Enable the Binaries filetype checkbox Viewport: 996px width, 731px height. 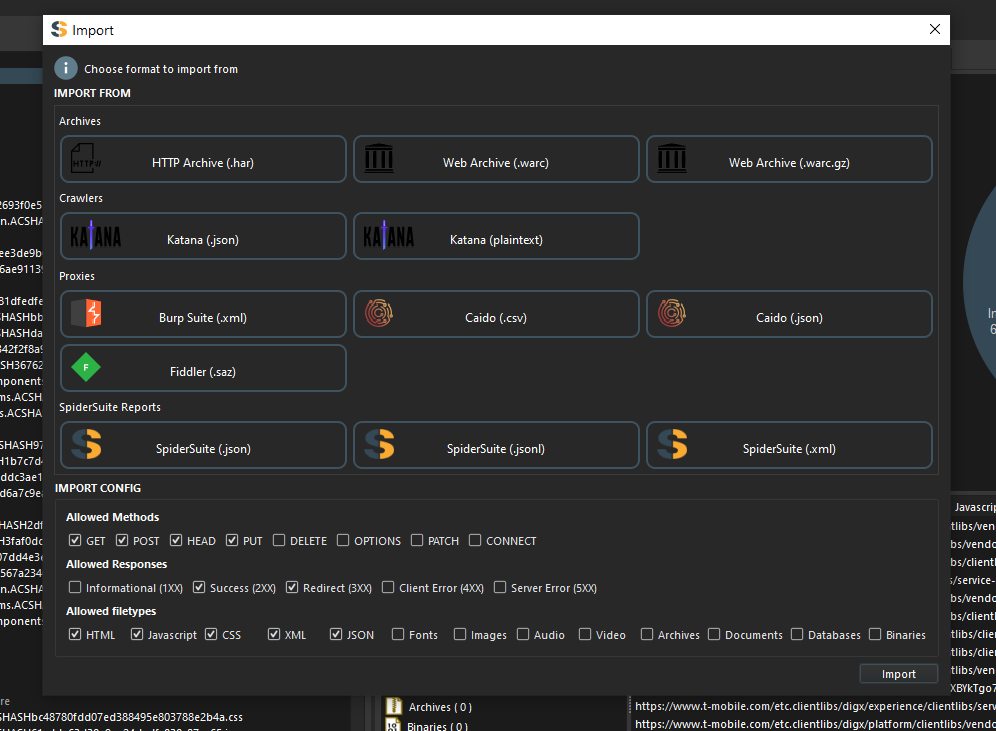point(875,634)
